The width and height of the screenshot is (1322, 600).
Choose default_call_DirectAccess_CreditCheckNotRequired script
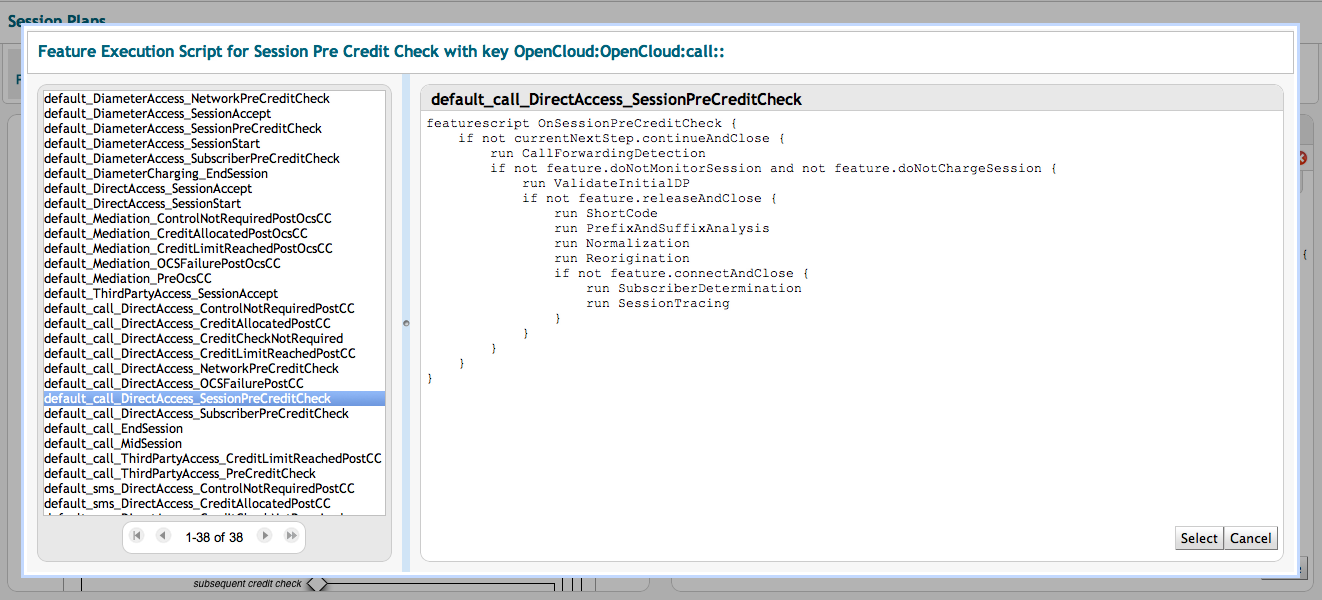coord(193,339)
